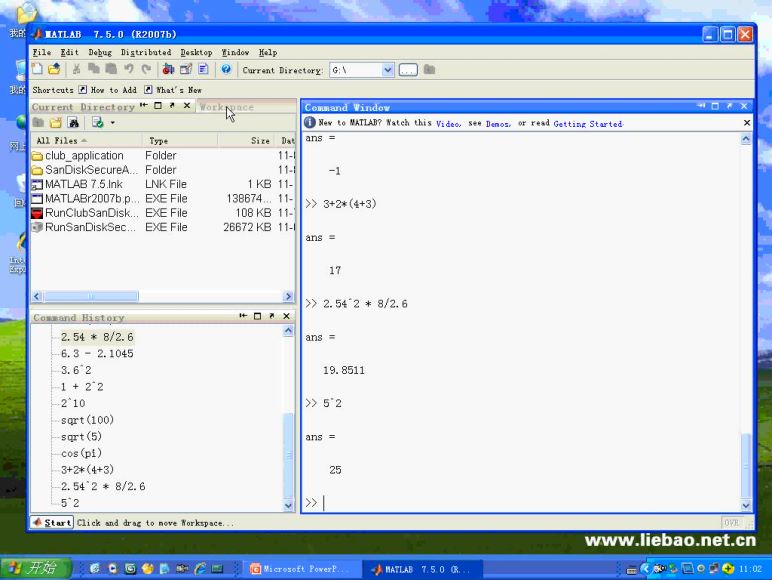Open the Window menu
The width and height of the screenshot is (772, 580).
coord(235,52)
